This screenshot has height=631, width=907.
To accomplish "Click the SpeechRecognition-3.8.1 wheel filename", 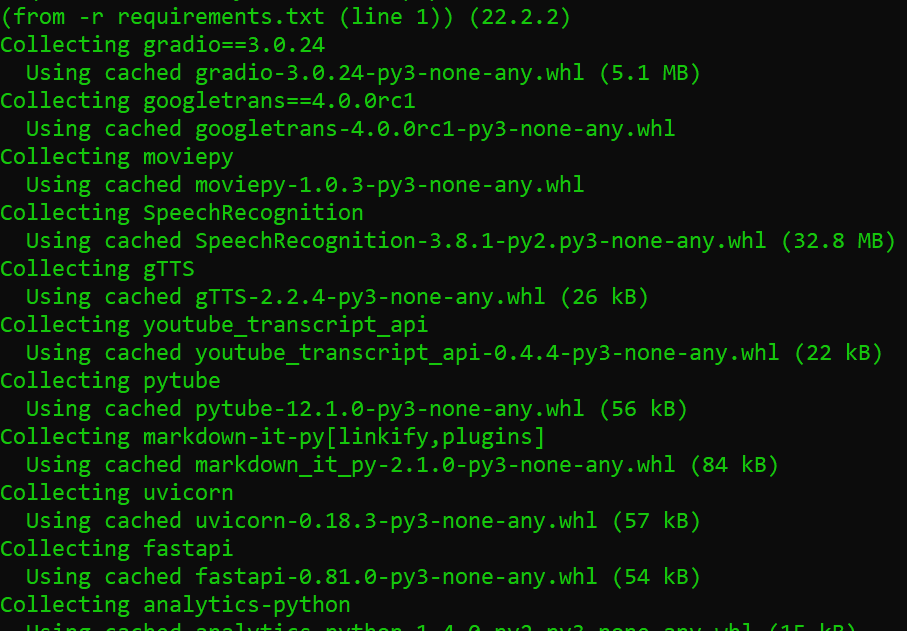I will pyautogui.click(x=480, y=241).
